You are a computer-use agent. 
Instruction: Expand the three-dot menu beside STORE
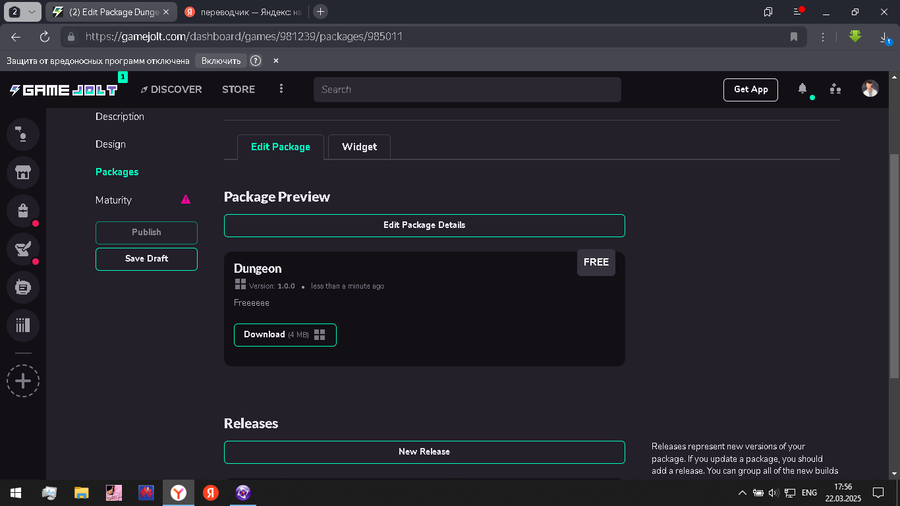[x=281, y=89]
